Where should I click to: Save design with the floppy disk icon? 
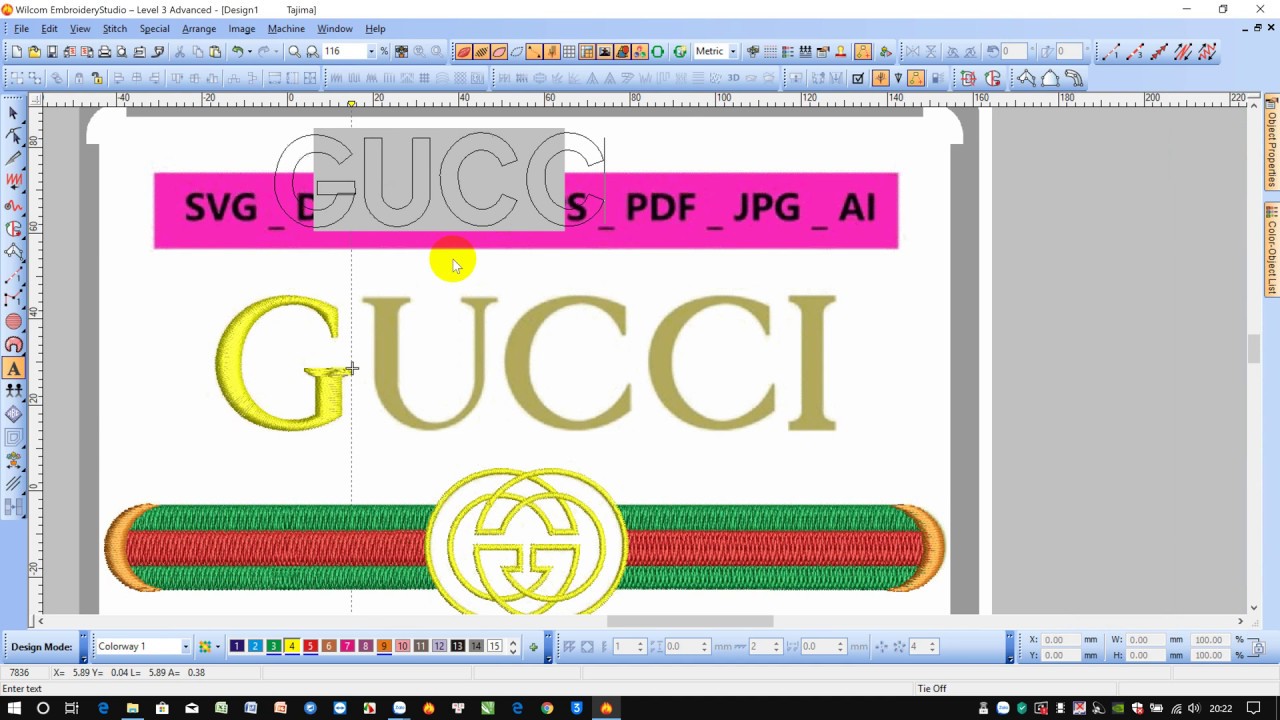coord(51,52)
